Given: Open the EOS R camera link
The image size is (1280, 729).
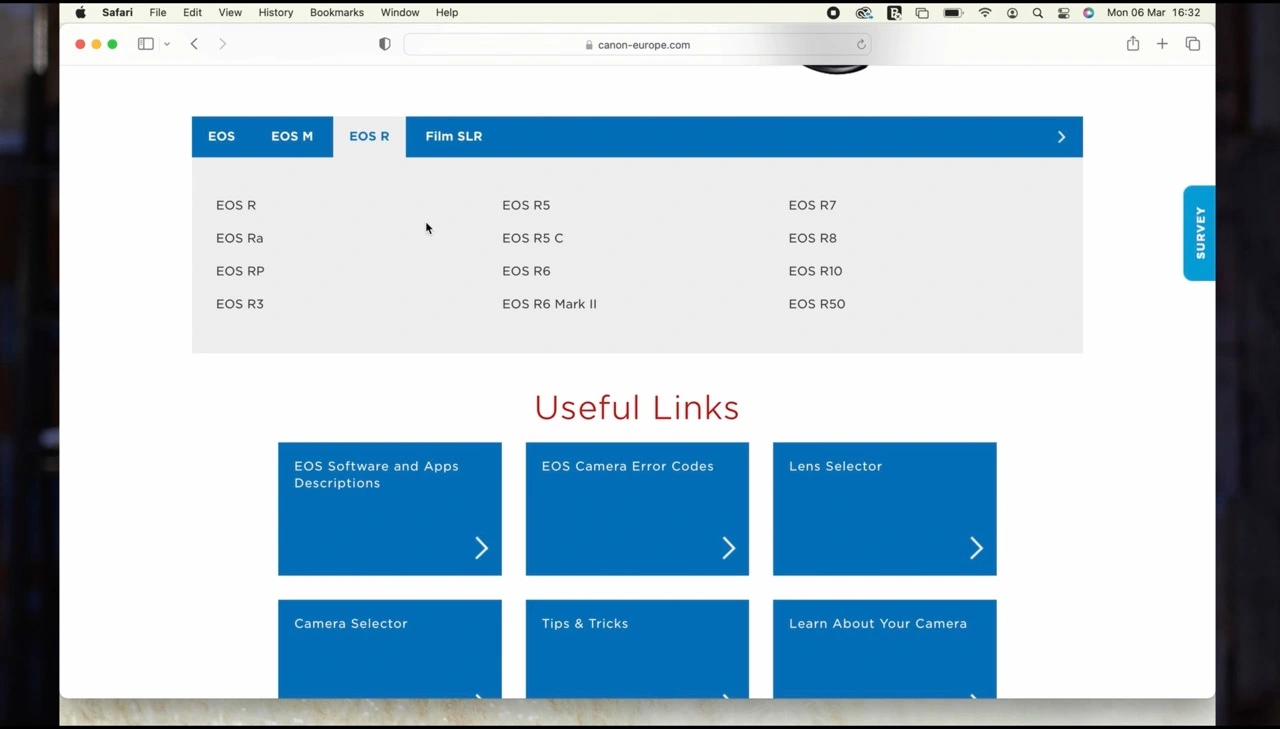Looking at the screenshot, I should click(236, 205).
